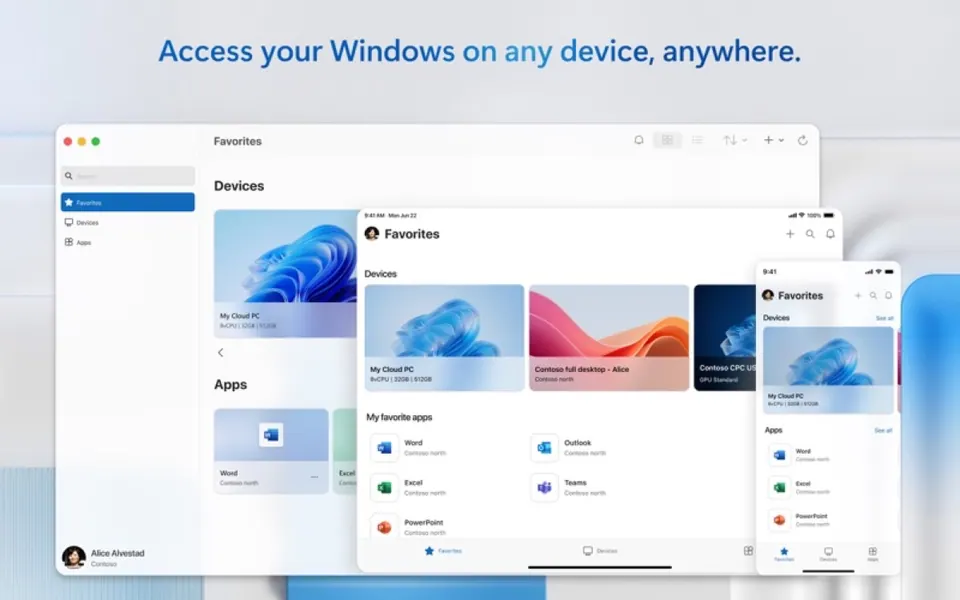Open the plus add dropdown in Mac toolbar
Screen dimensions: 960x600
click(x=773, y=140)
